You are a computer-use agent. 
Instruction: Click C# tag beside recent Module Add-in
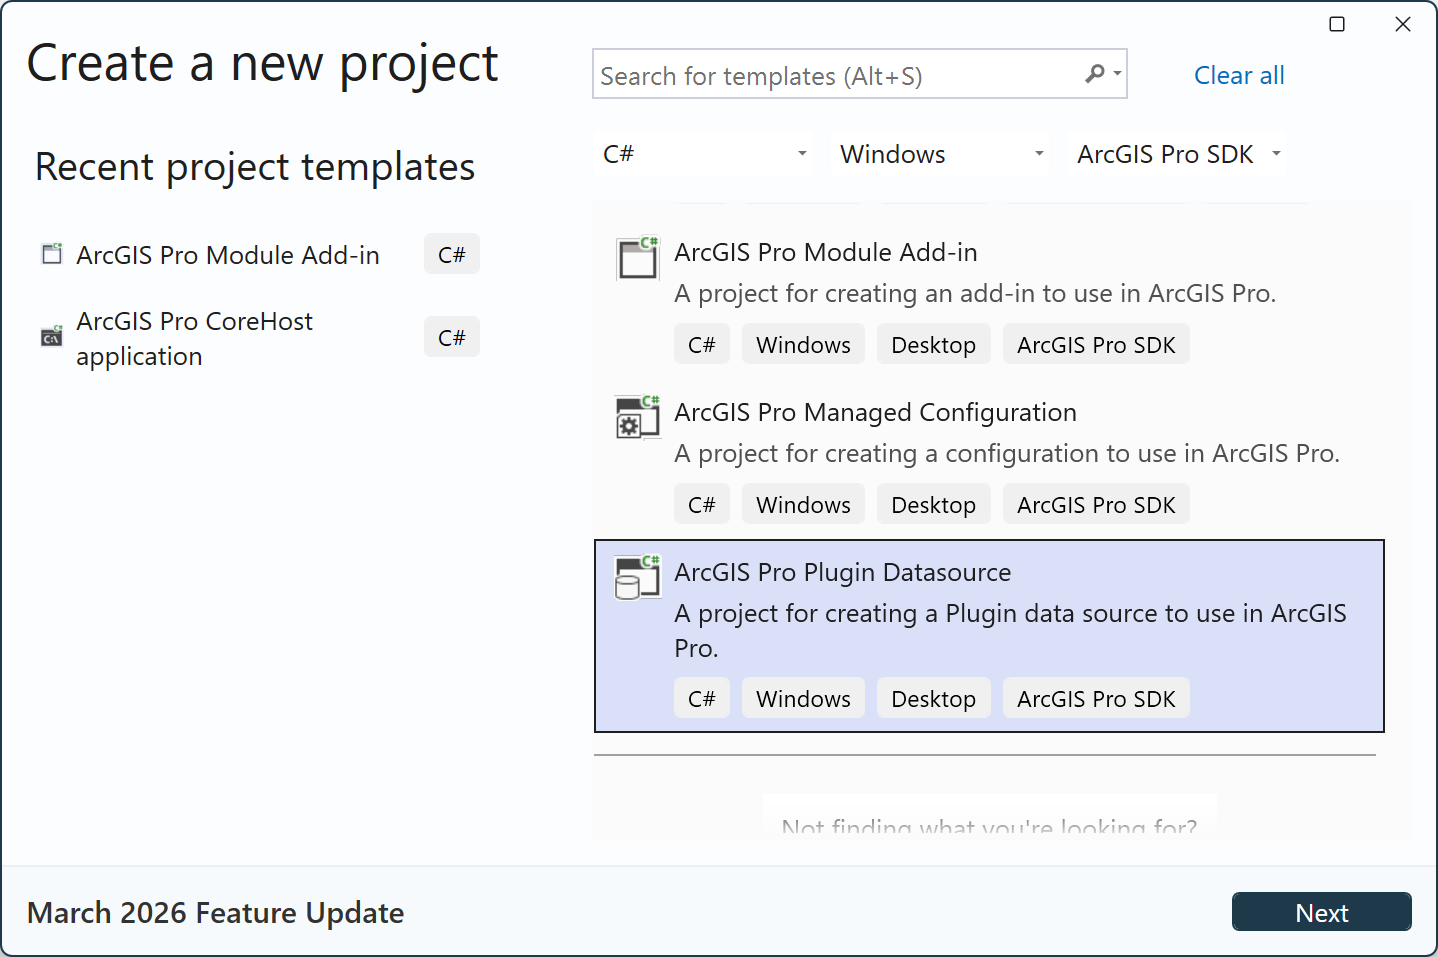click(x=452, y=254)
